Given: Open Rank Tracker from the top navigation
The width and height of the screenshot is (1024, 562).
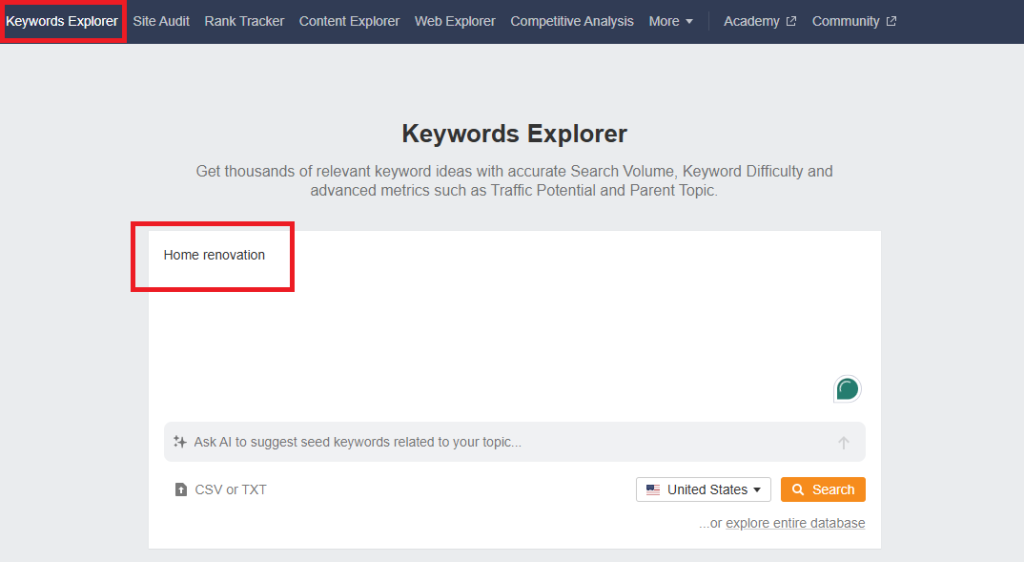Looking at the screenshot, I should tap(244, 21).
